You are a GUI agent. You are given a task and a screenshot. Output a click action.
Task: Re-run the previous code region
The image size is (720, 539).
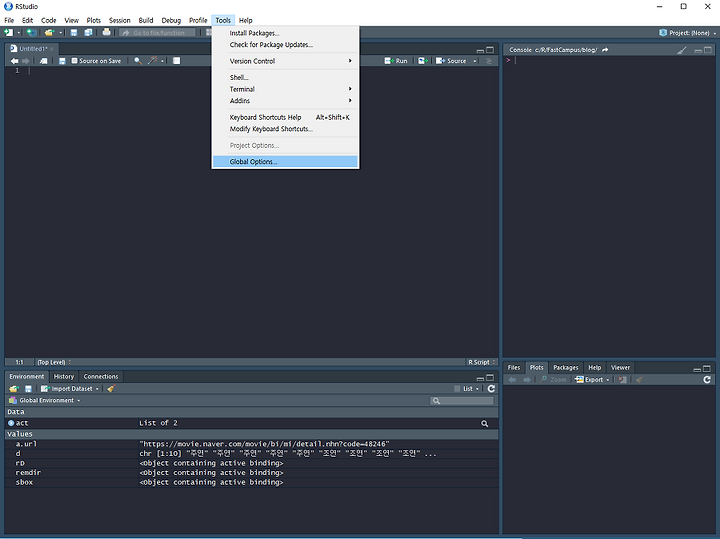tap(423, 61)
